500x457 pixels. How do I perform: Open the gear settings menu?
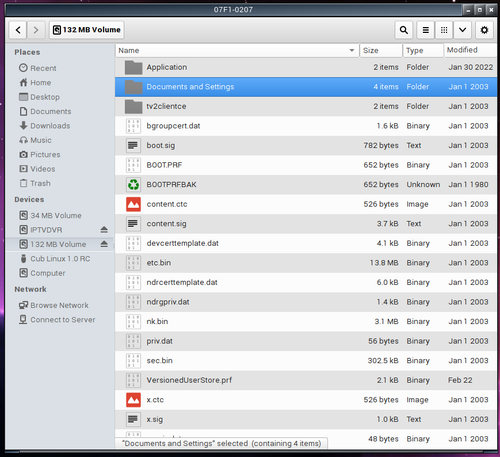[484, 30]
